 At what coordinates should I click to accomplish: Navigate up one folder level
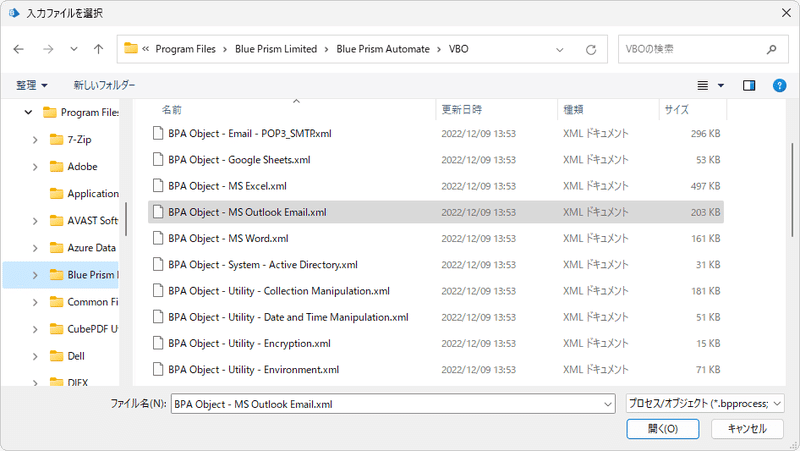pos(98,49)
